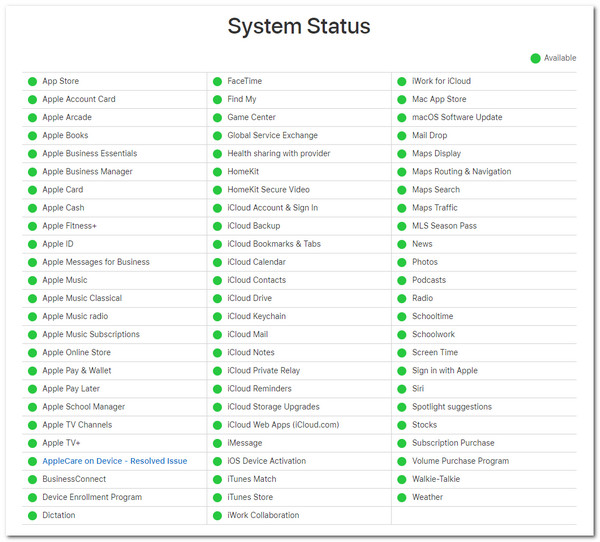Viewport: 600px width, 542px height.
Task: Click Apple Music Classical label
Action: [x=82, y=298]
